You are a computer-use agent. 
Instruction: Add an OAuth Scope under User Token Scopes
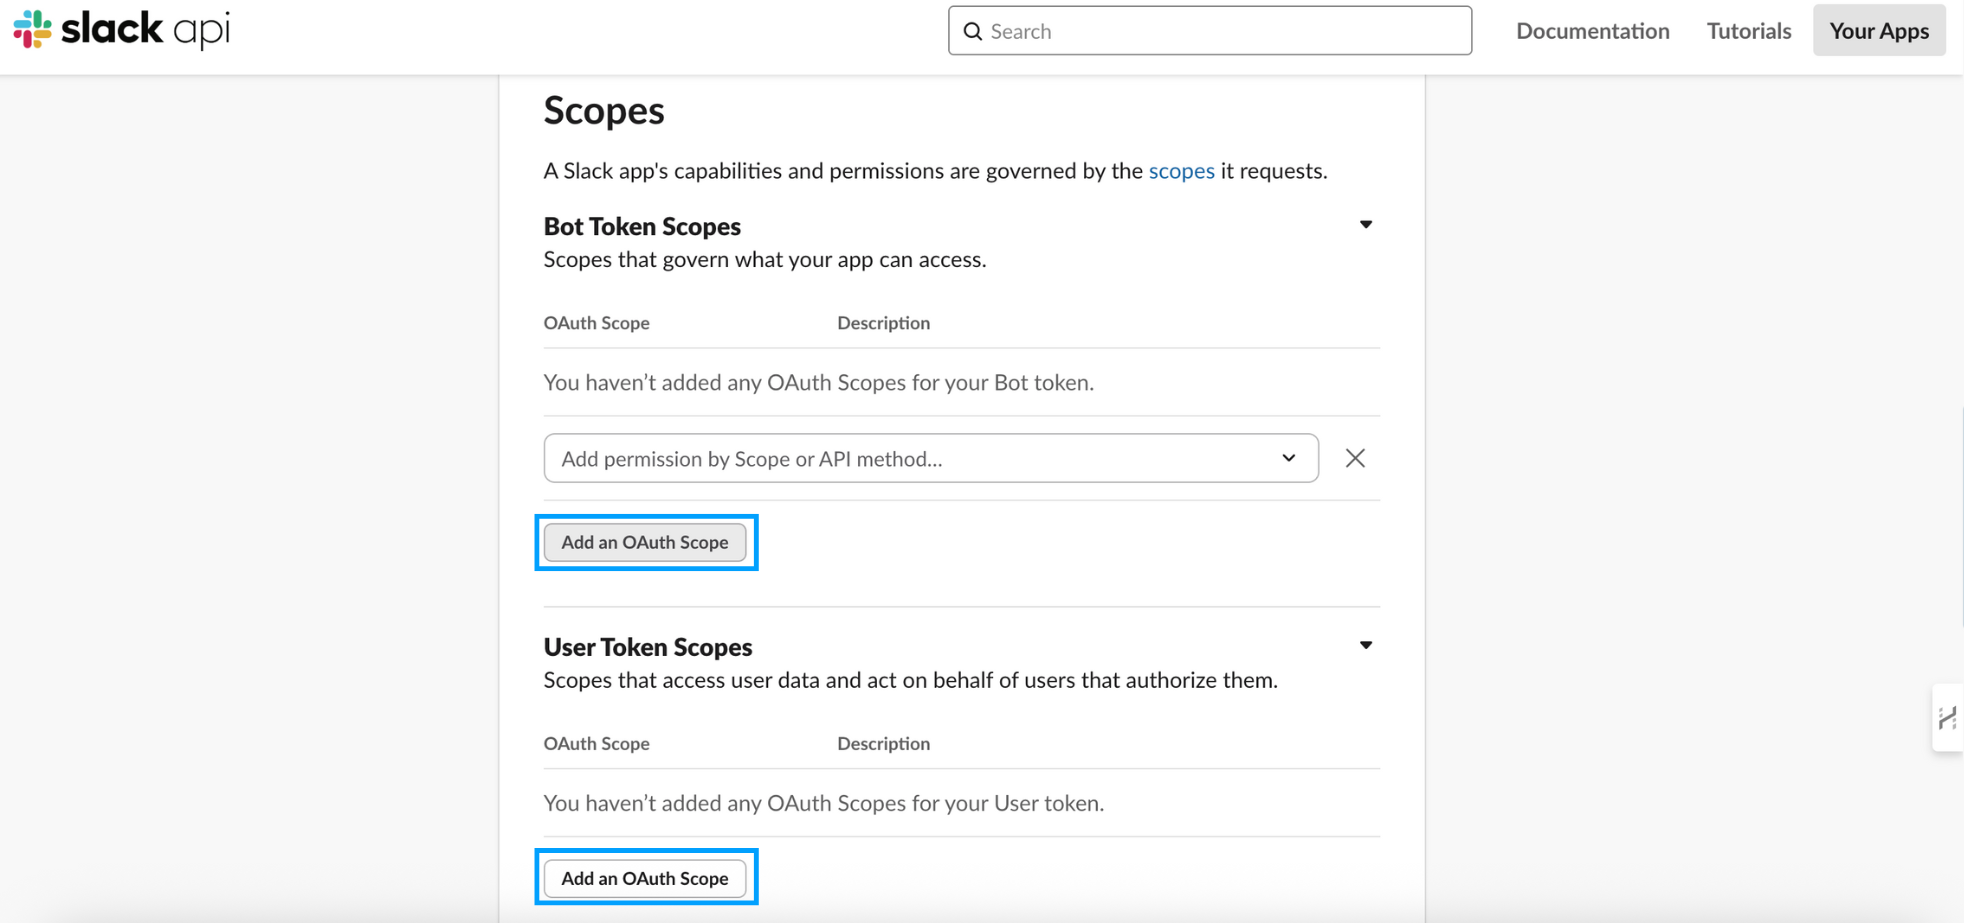click(x=645, y=878)
